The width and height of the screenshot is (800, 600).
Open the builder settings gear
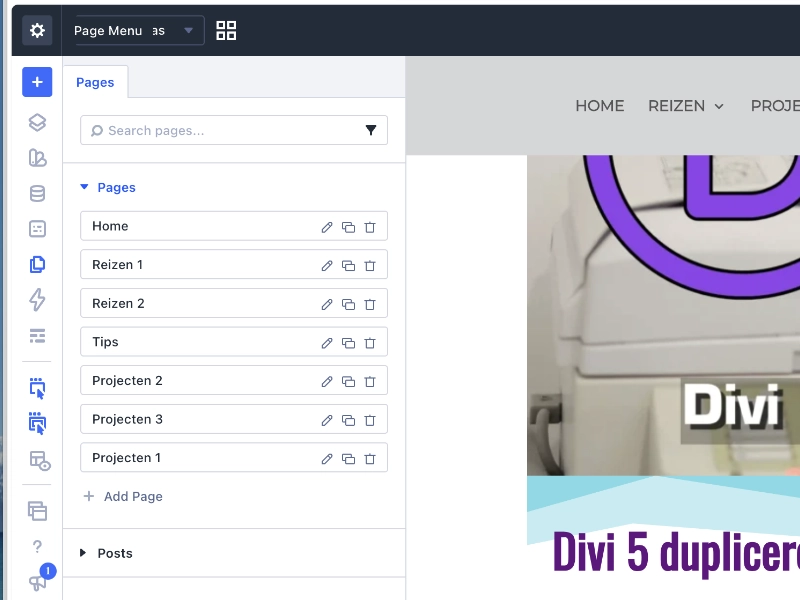37,31
